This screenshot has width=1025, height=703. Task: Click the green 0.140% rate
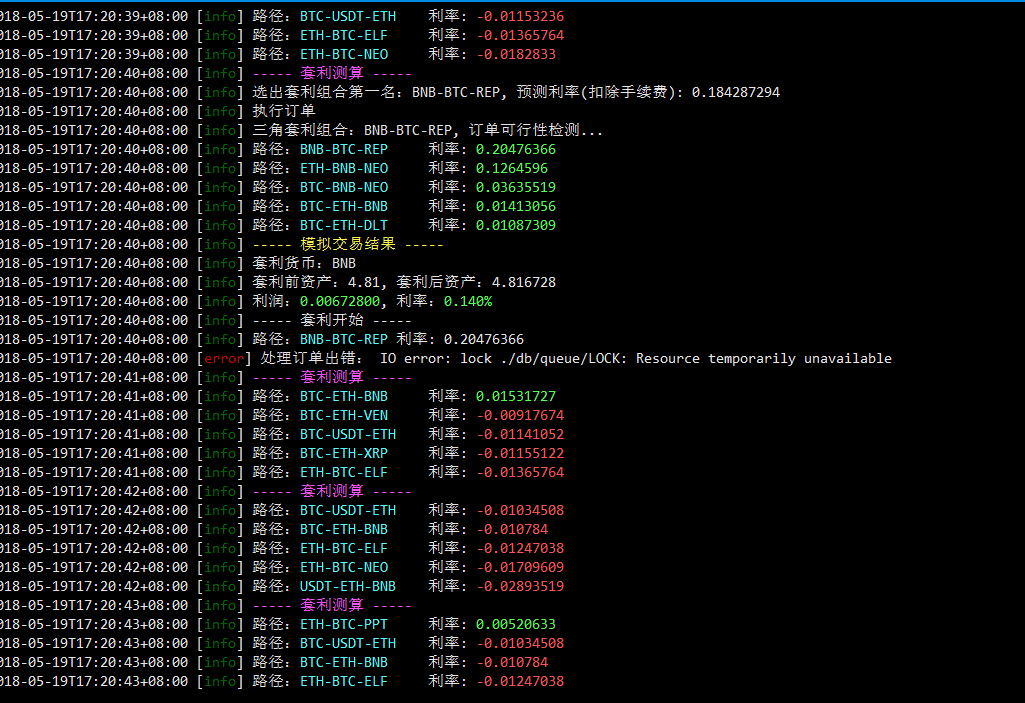[468, 301]
